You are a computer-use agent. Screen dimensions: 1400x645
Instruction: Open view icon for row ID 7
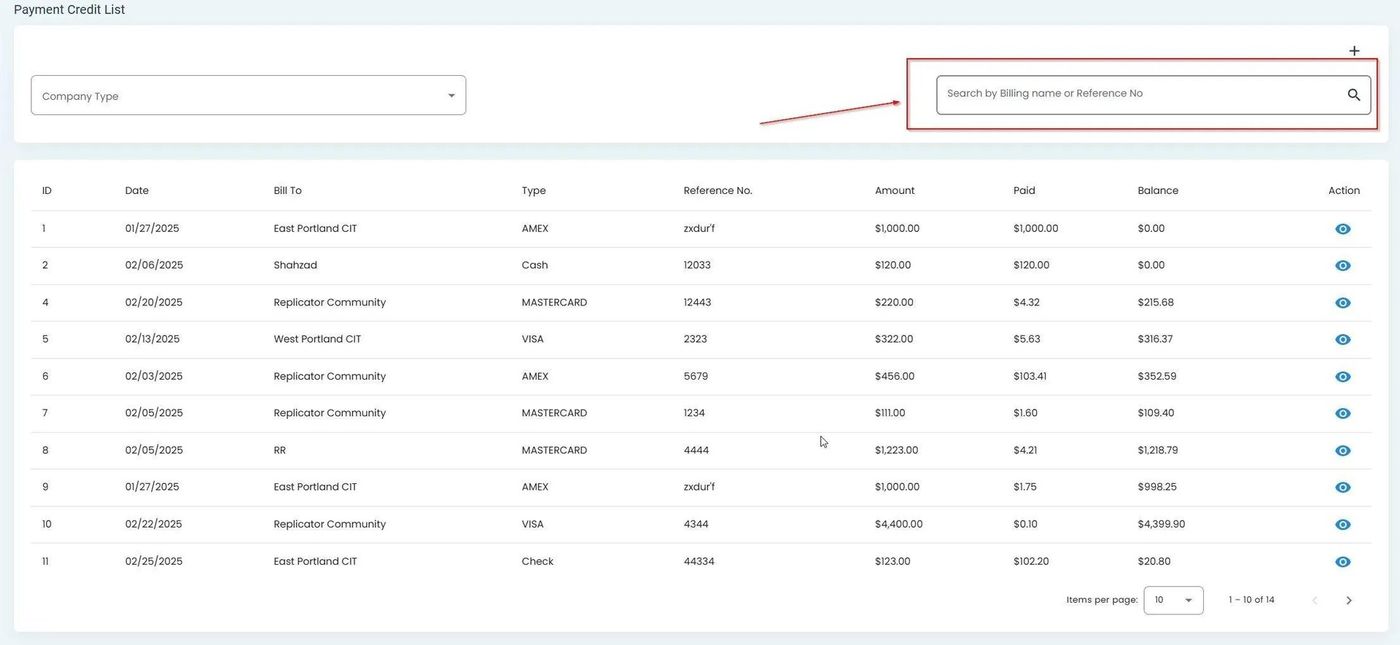[x=1343, y=414]
